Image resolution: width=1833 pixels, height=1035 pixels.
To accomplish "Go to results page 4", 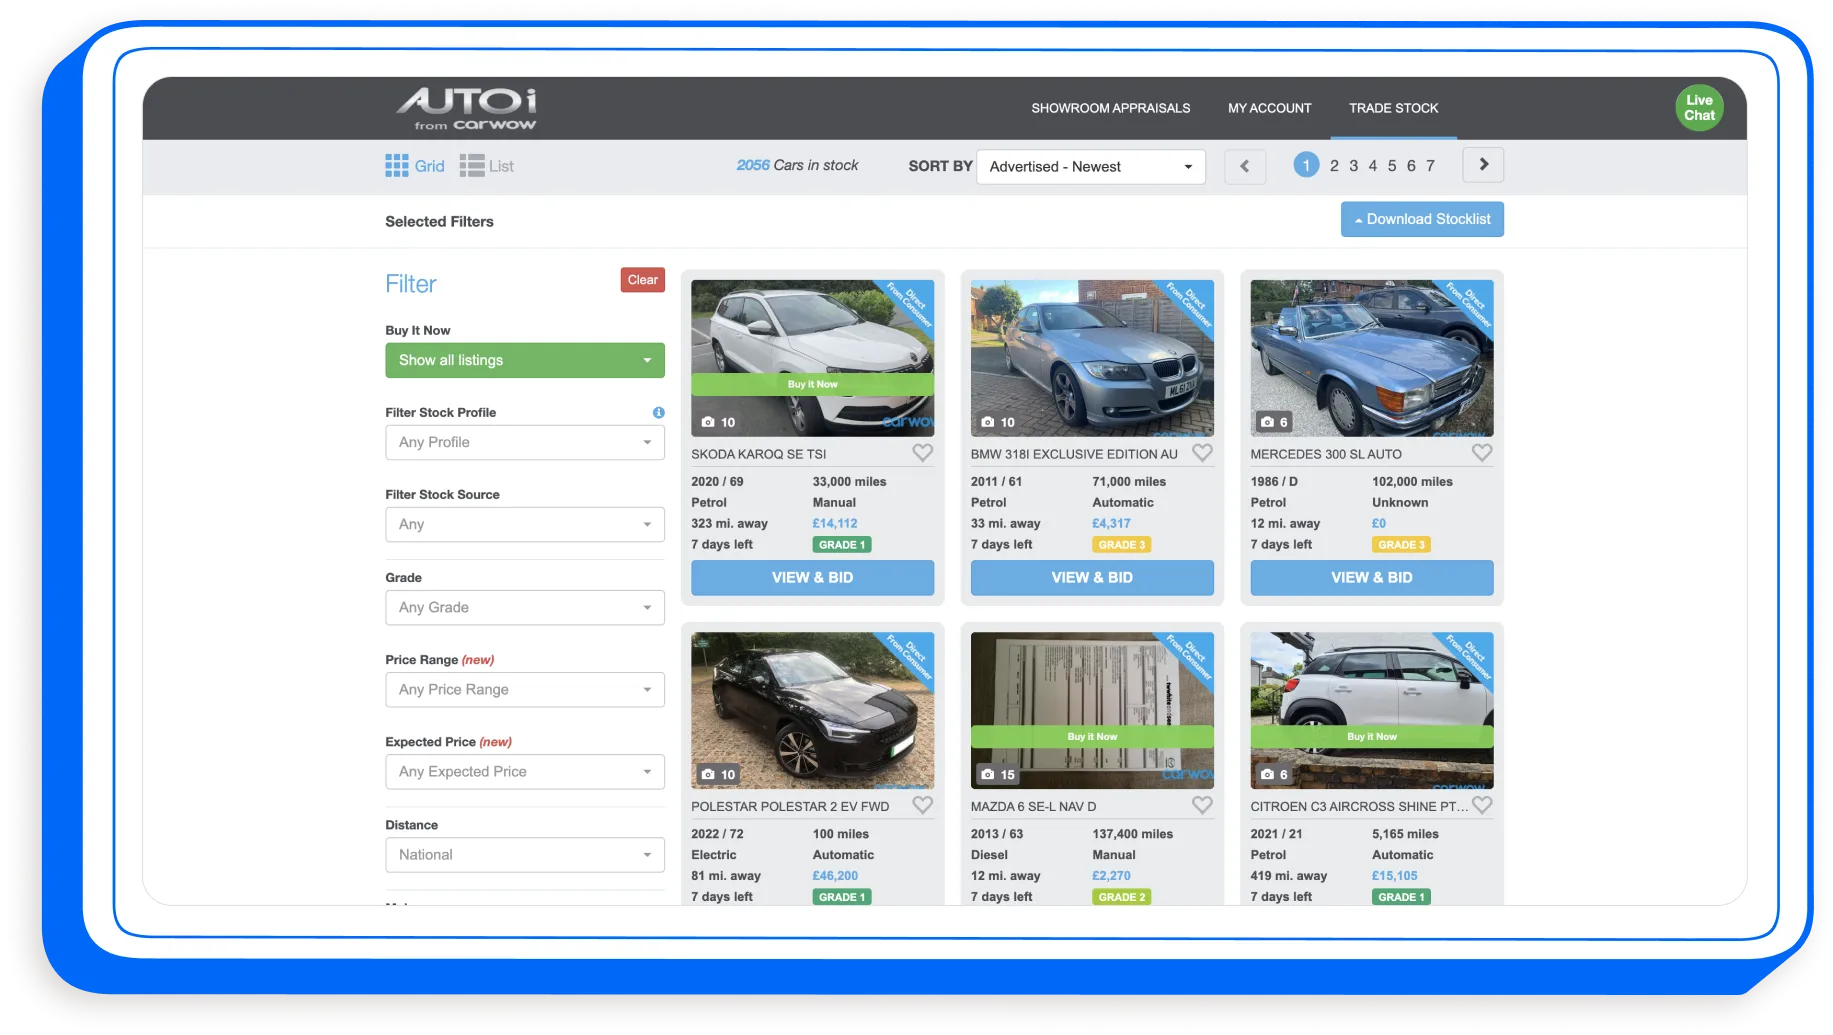I will pyautogui.click(x=1372, y=166).
